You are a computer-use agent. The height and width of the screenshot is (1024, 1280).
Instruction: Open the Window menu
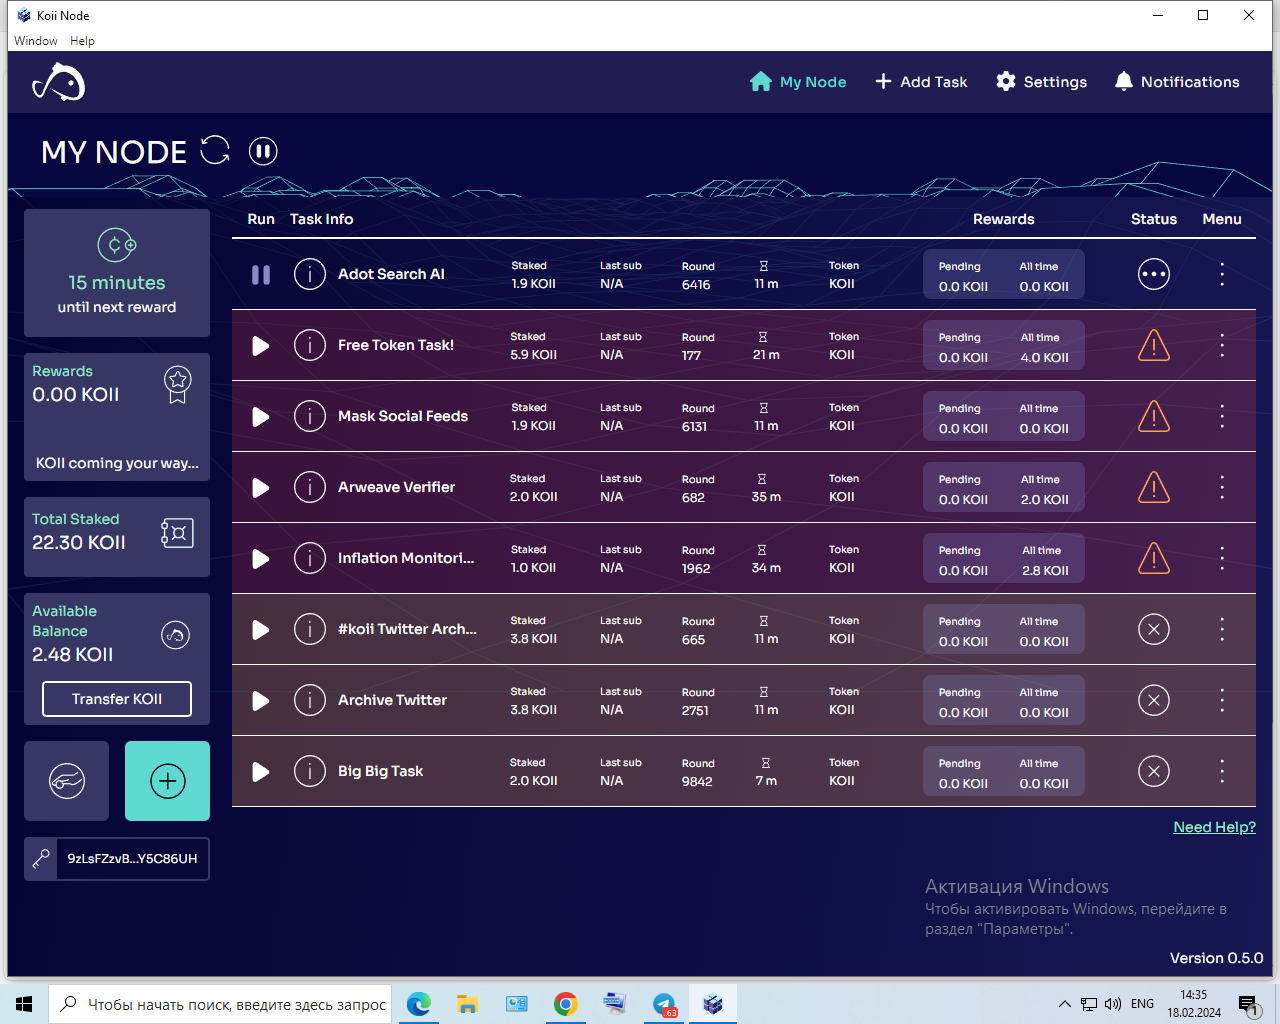pos(36,41)
